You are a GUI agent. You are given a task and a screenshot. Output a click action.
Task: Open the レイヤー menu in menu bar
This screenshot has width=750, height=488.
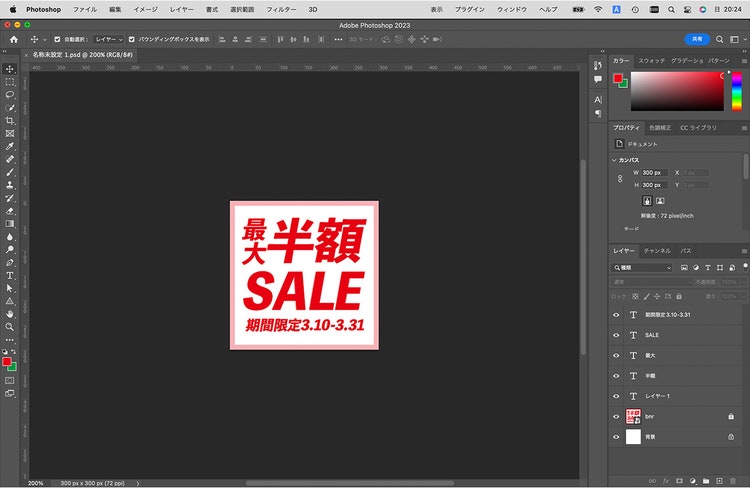[182, 10]
